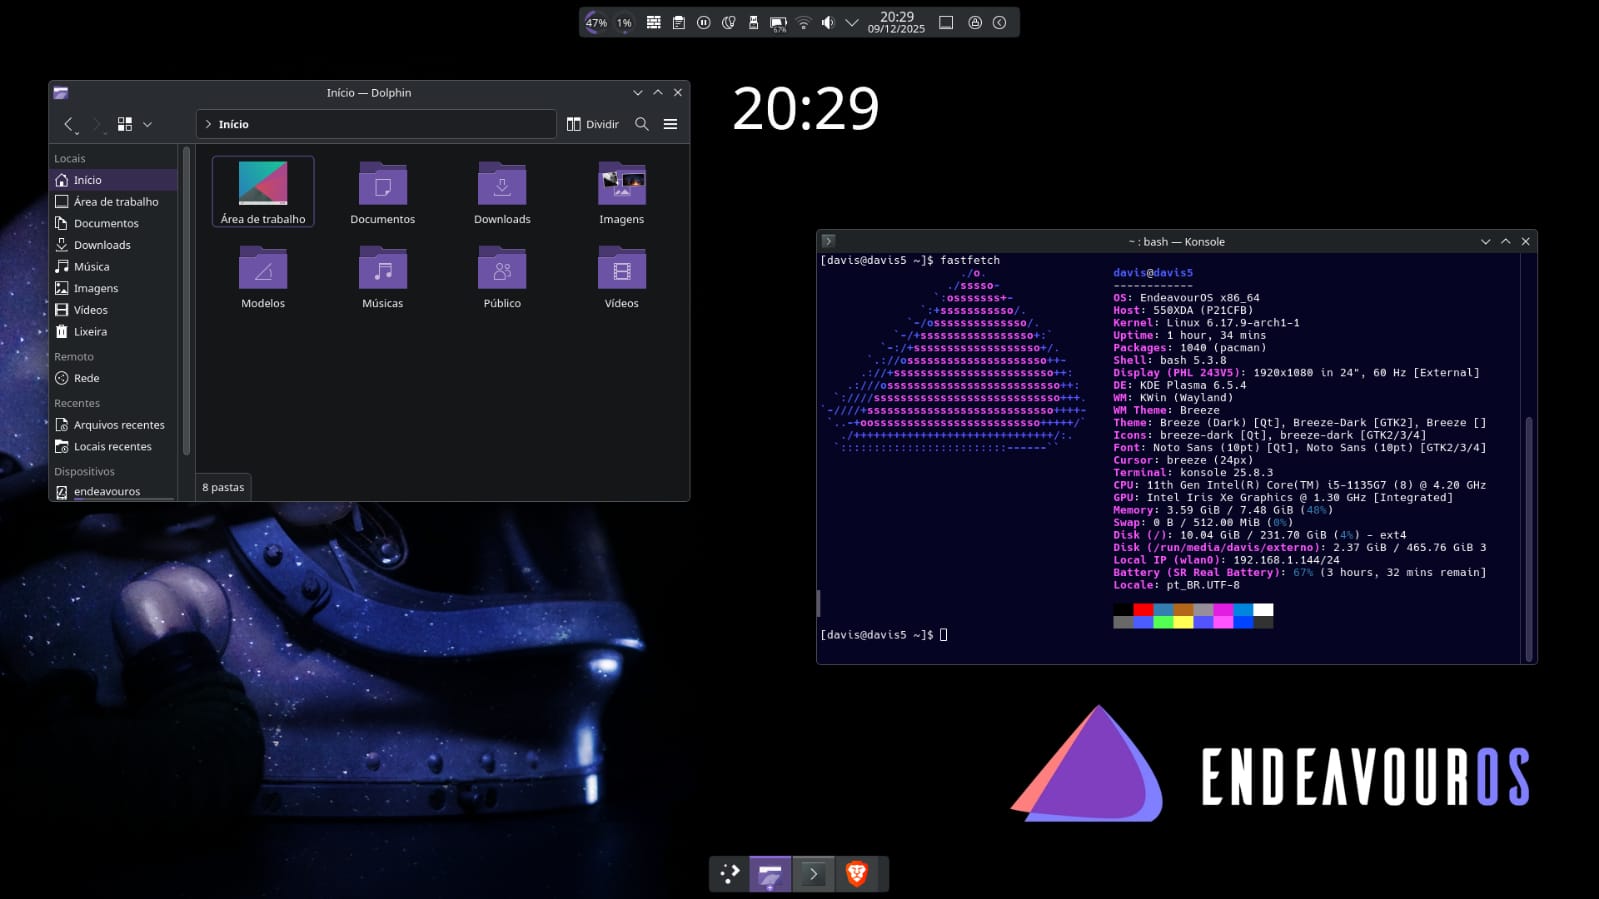Click the Konsole icon in the dock
The height and width of the screenshot is (899, 1599).
[813, 874]
